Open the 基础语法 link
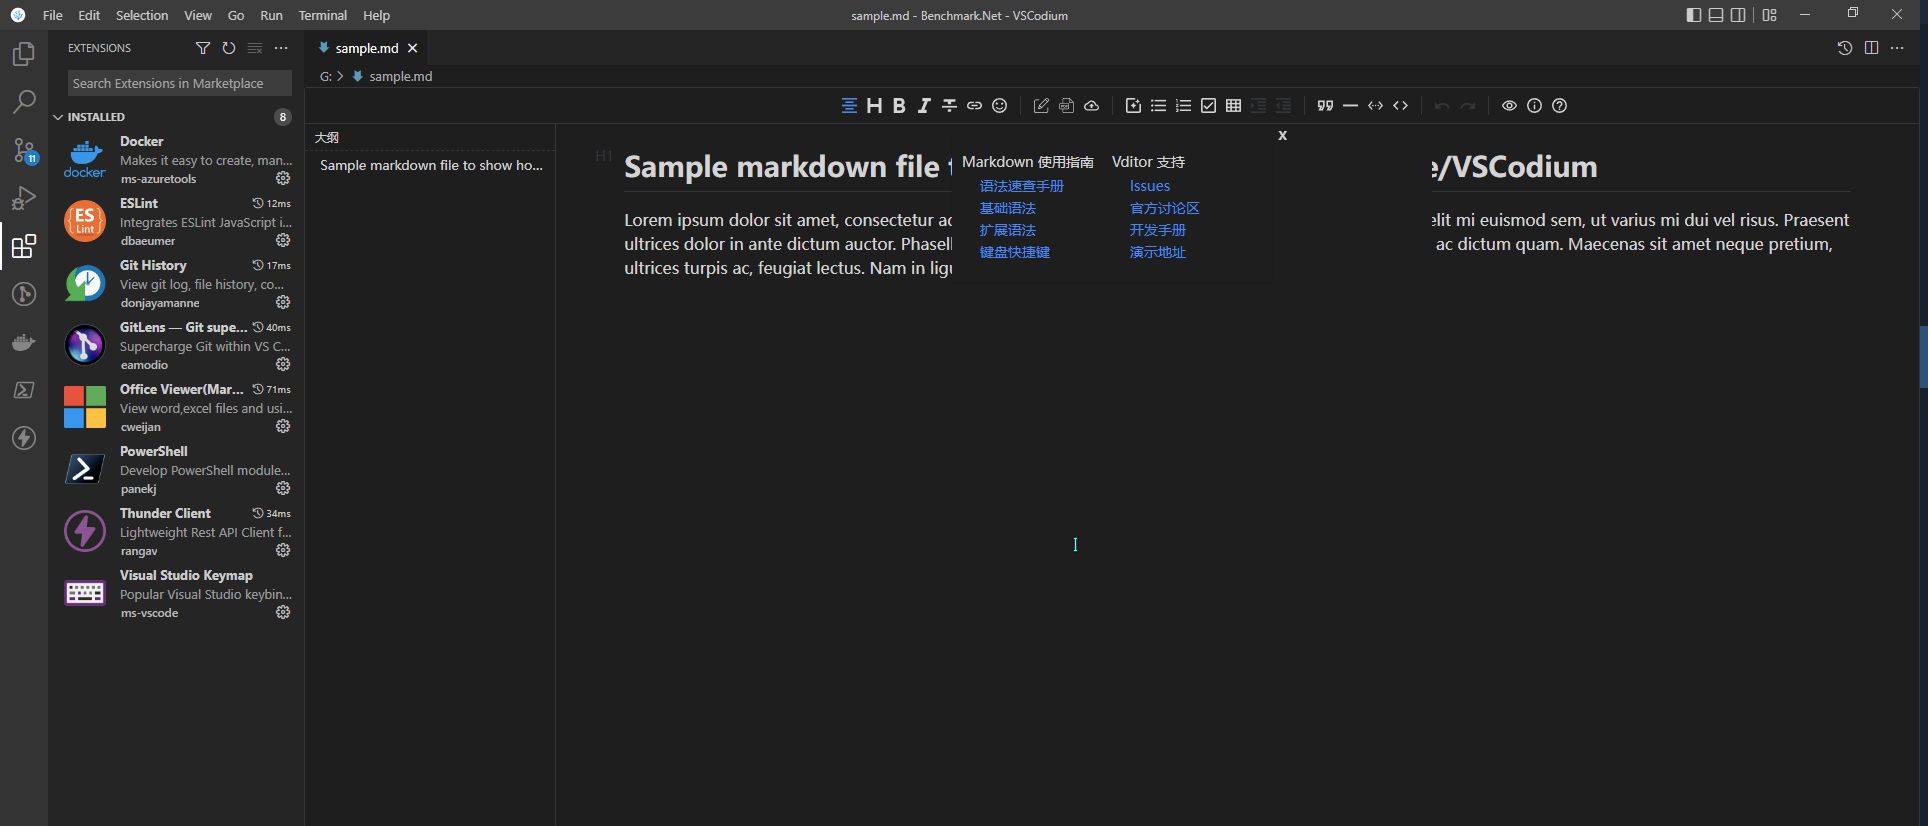Screen dimensions: 1928x826 coord(1007,208)
